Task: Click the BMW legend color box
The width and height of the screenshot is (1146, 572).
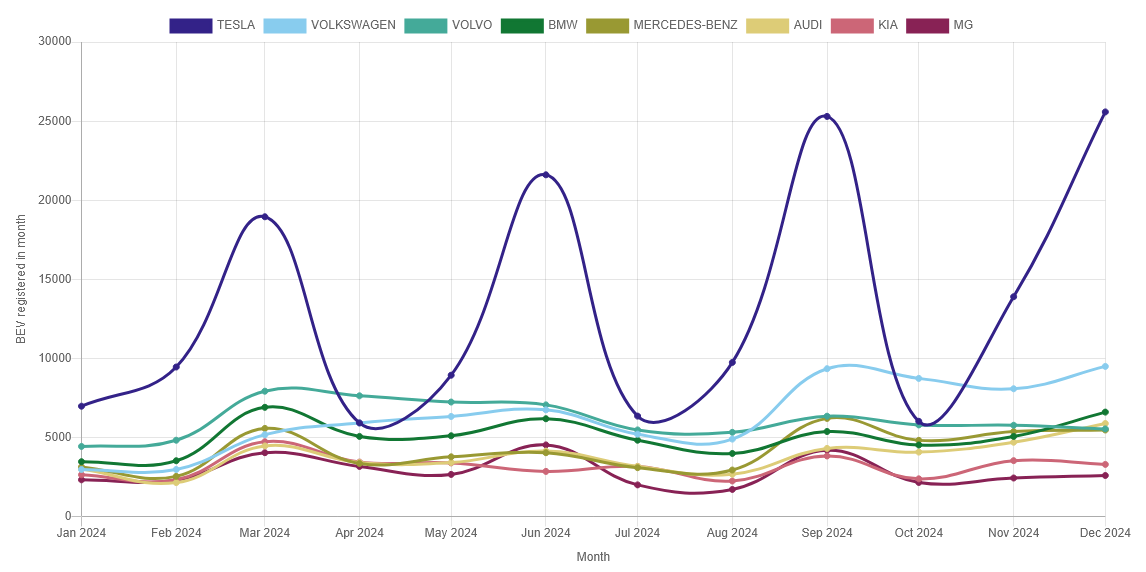Action: point(521,25)
